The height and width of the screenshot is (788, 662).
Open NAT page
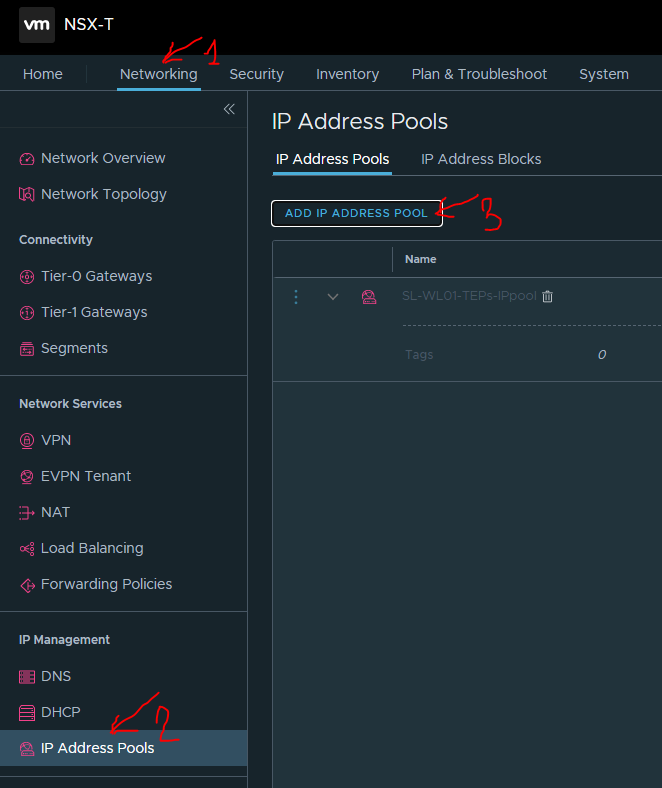tap(55, 512)
